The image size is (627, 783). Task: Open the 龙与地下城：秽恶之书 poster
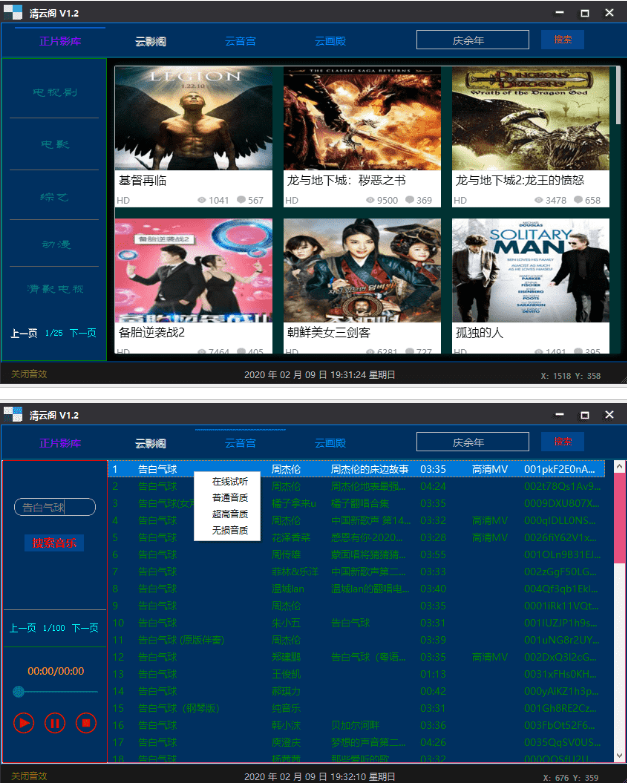pos(362,118)
